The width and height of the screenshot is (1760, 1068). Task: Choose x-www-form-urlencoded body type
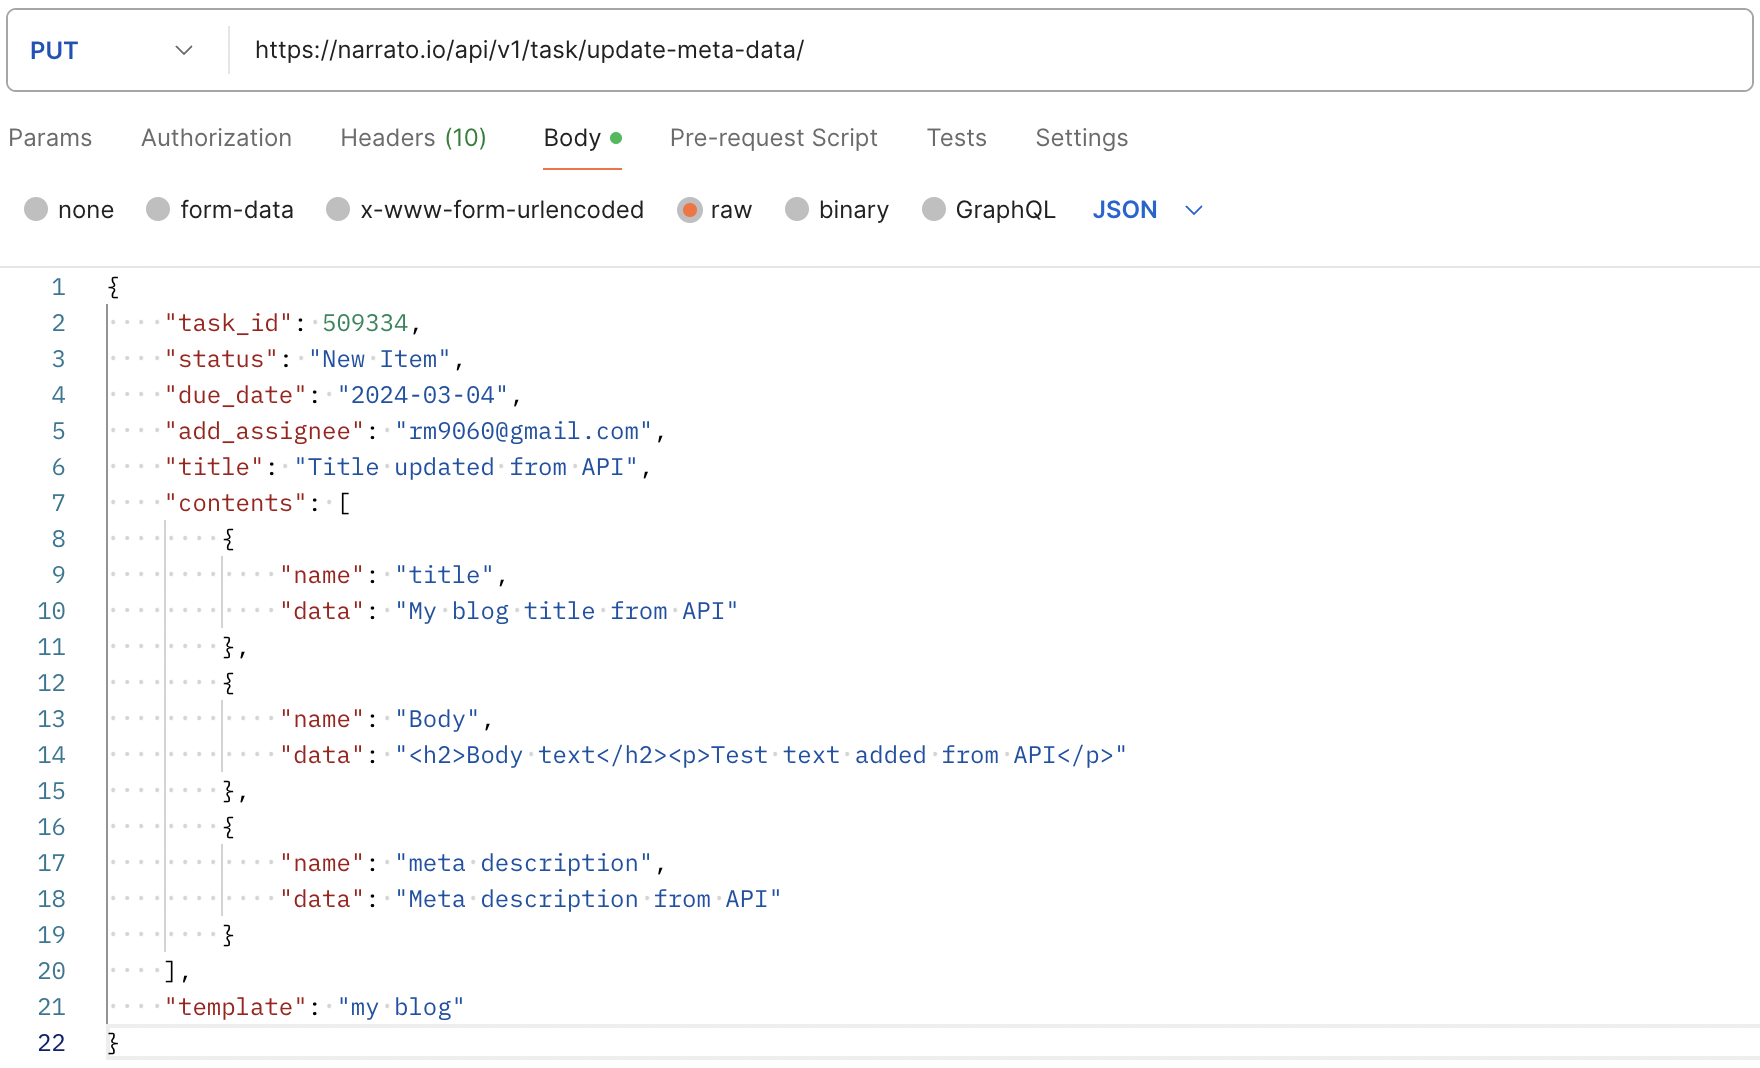[339, 209]
